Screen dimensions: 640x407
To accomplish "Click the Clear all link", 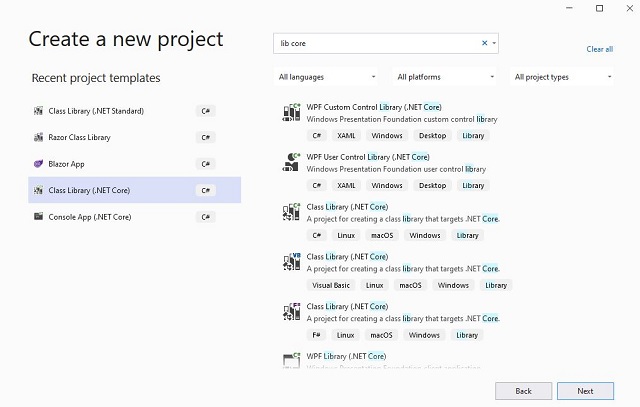I will [x=600, y=49].
